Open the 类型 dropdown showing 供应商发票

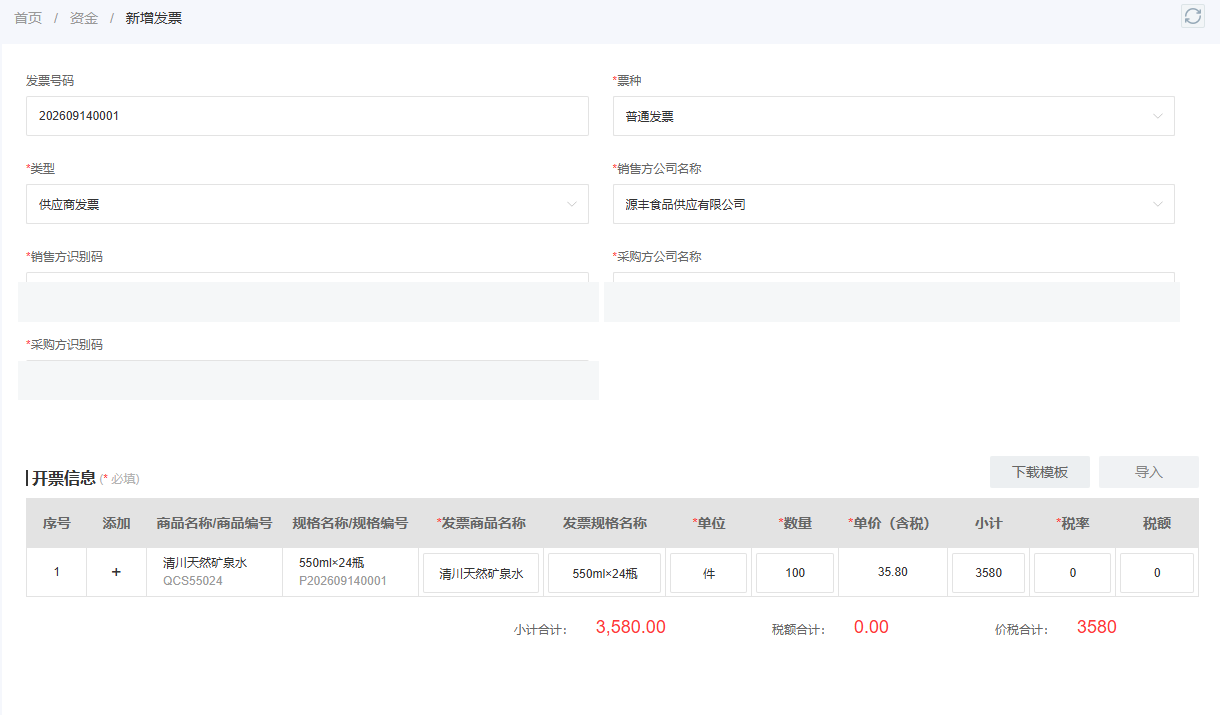click(x=307, y=204)
